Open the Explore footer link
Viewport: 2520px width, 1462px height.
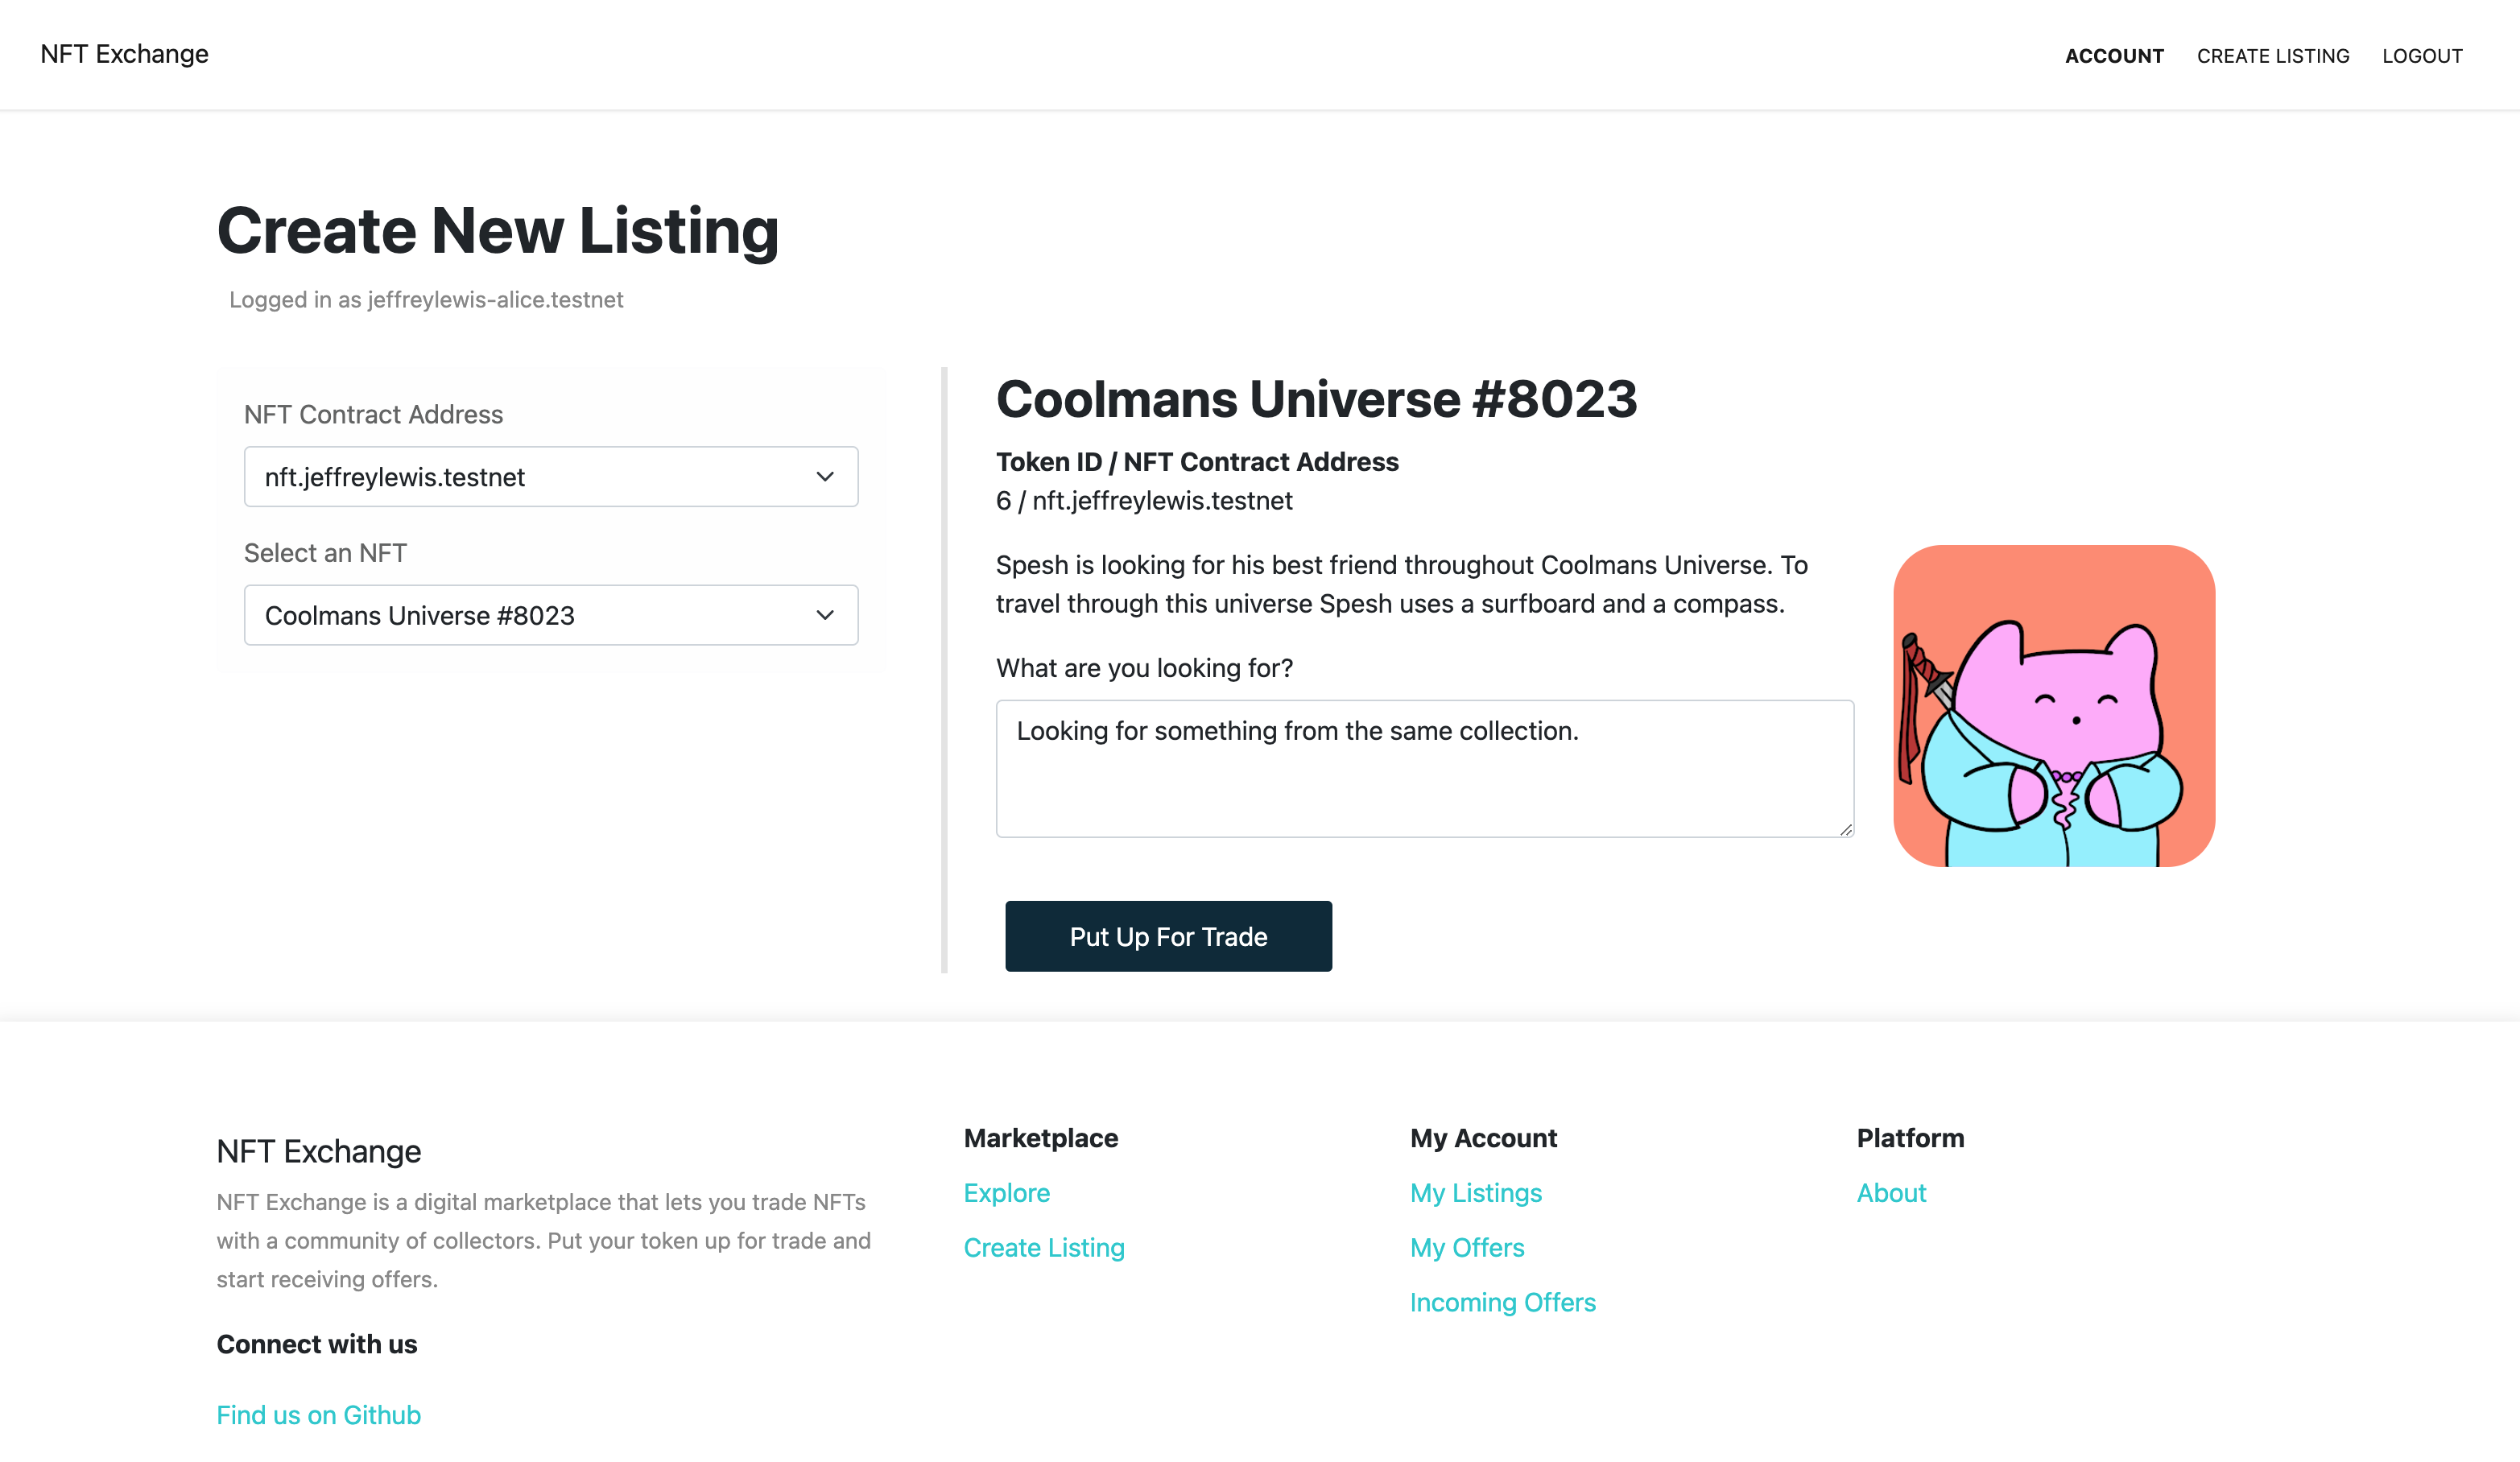click(x=1006, y=1193)
